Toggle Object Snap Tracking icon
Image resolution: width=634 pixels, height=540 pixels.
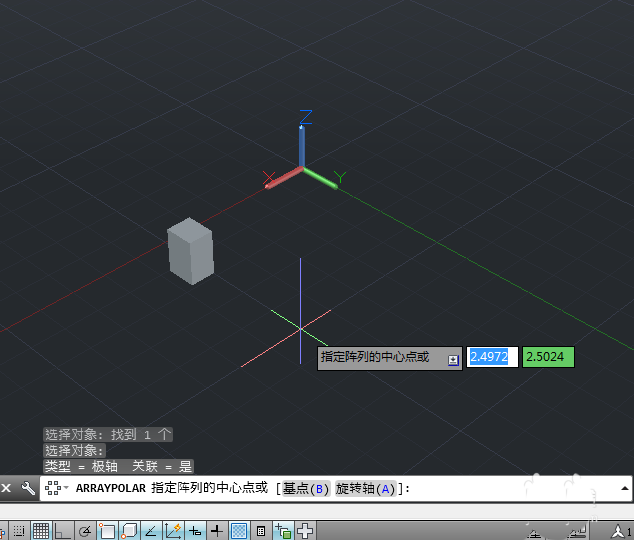(x=151, y=531)
